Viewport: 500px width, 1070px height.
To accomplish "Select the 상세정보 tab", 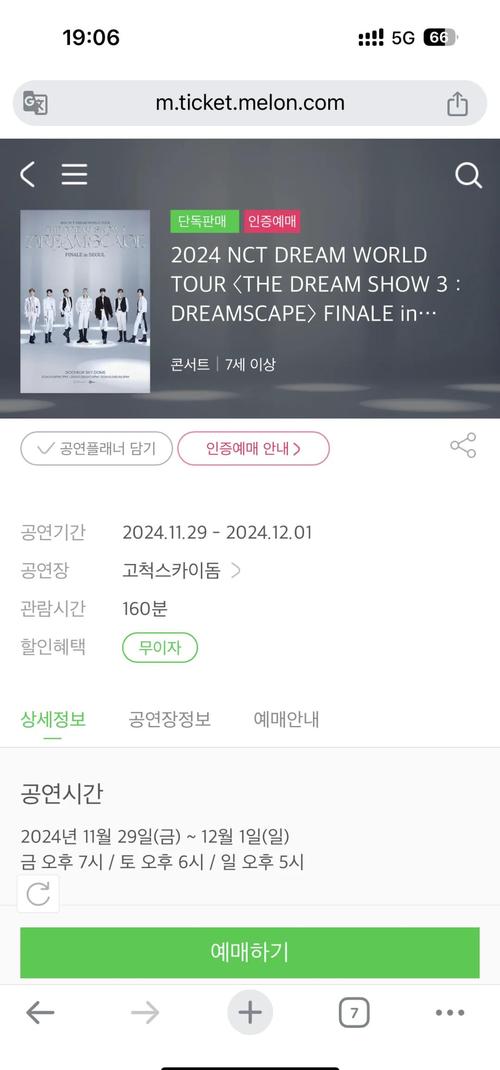I will click(53, 719).
